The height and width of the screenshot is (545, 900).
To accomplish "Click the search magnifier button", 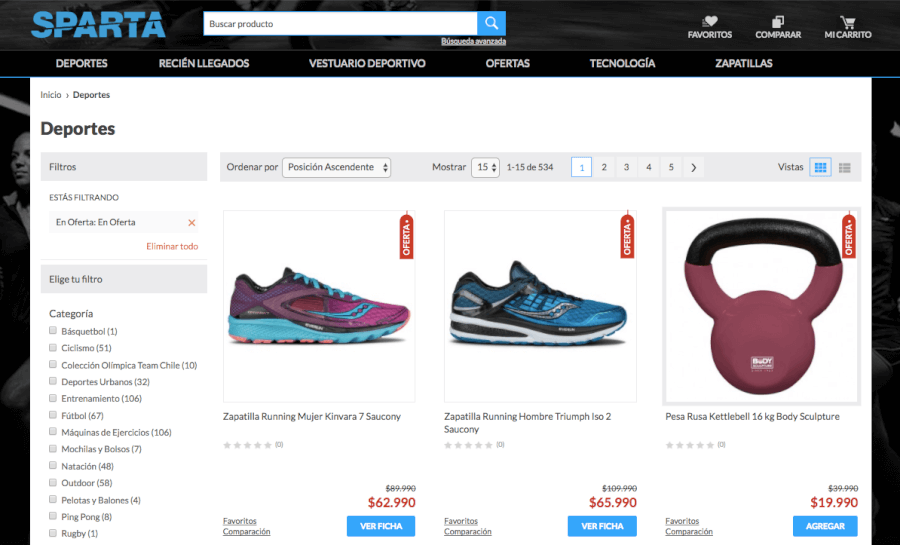I will click(x=491, y=24).
